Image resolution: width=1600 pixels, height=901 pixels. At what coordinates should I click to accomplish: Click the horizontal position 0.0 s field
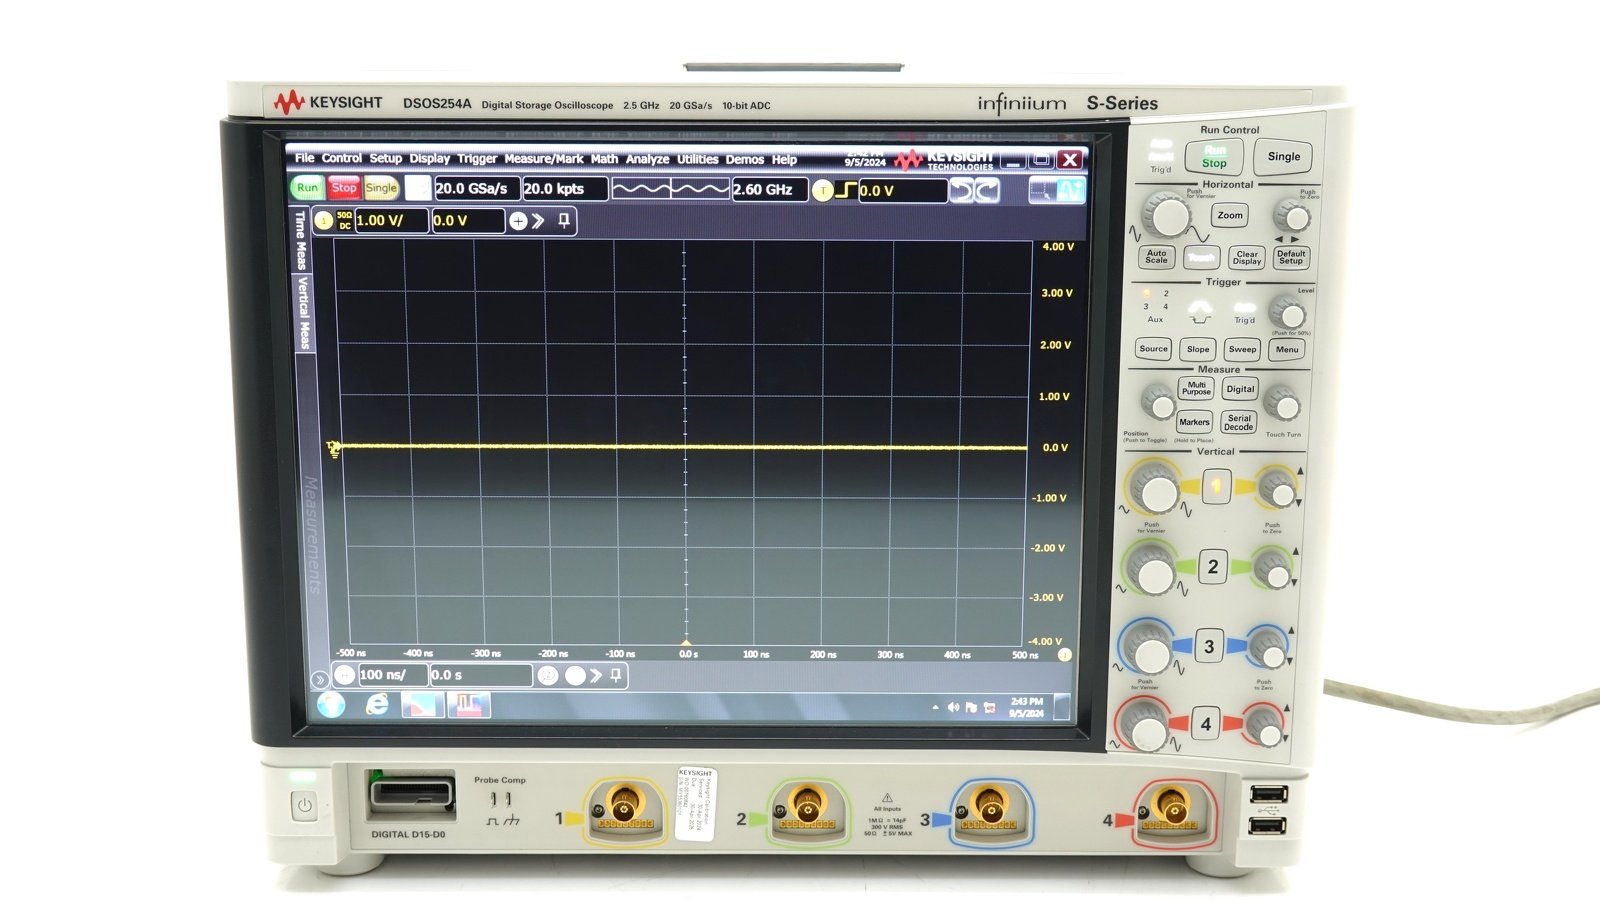point(481,675)
